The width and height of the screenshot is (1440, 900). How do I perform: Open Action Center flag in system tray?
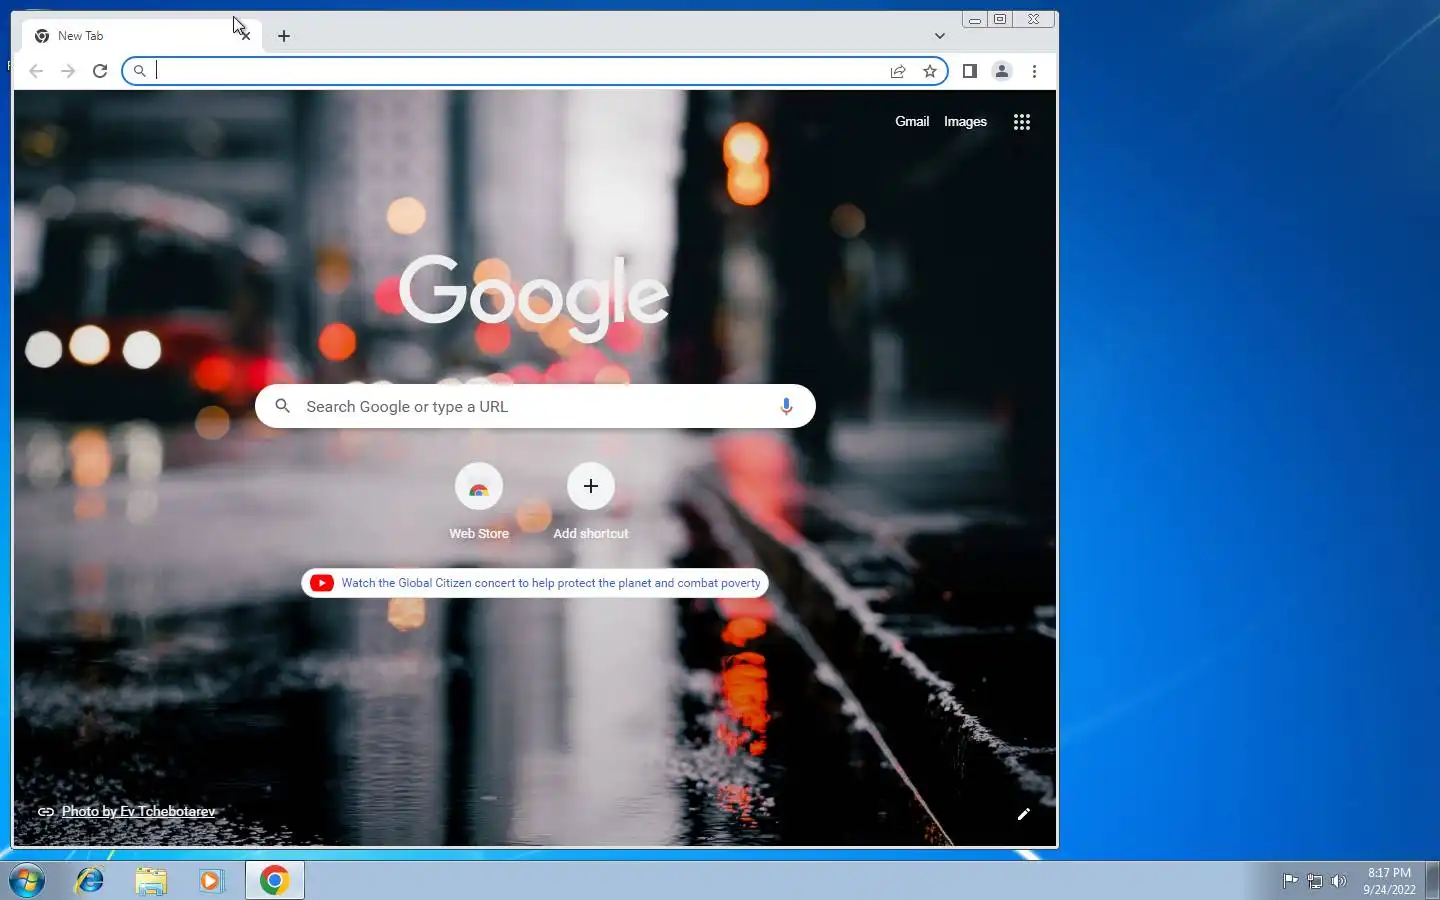coord(1290,881)
